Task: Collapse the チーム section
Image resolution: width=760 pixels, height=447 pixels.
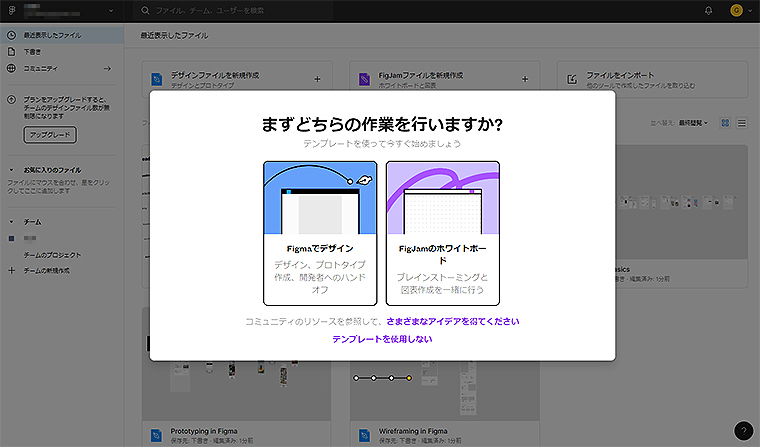Action: click(x=11, y=221)
